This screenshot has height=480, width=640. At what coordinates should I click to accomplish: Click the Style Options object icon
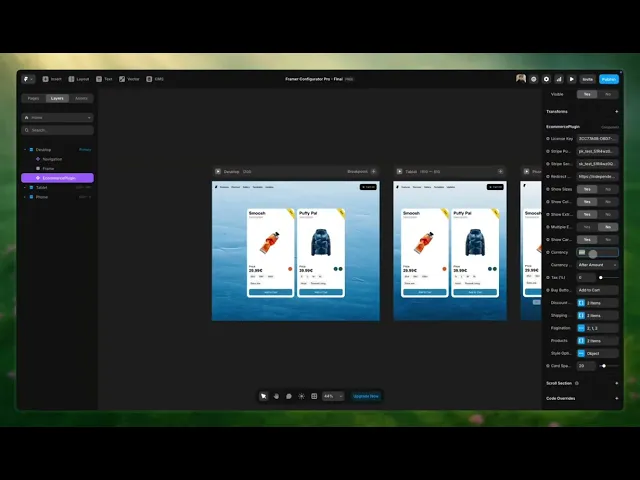[581, 353]
